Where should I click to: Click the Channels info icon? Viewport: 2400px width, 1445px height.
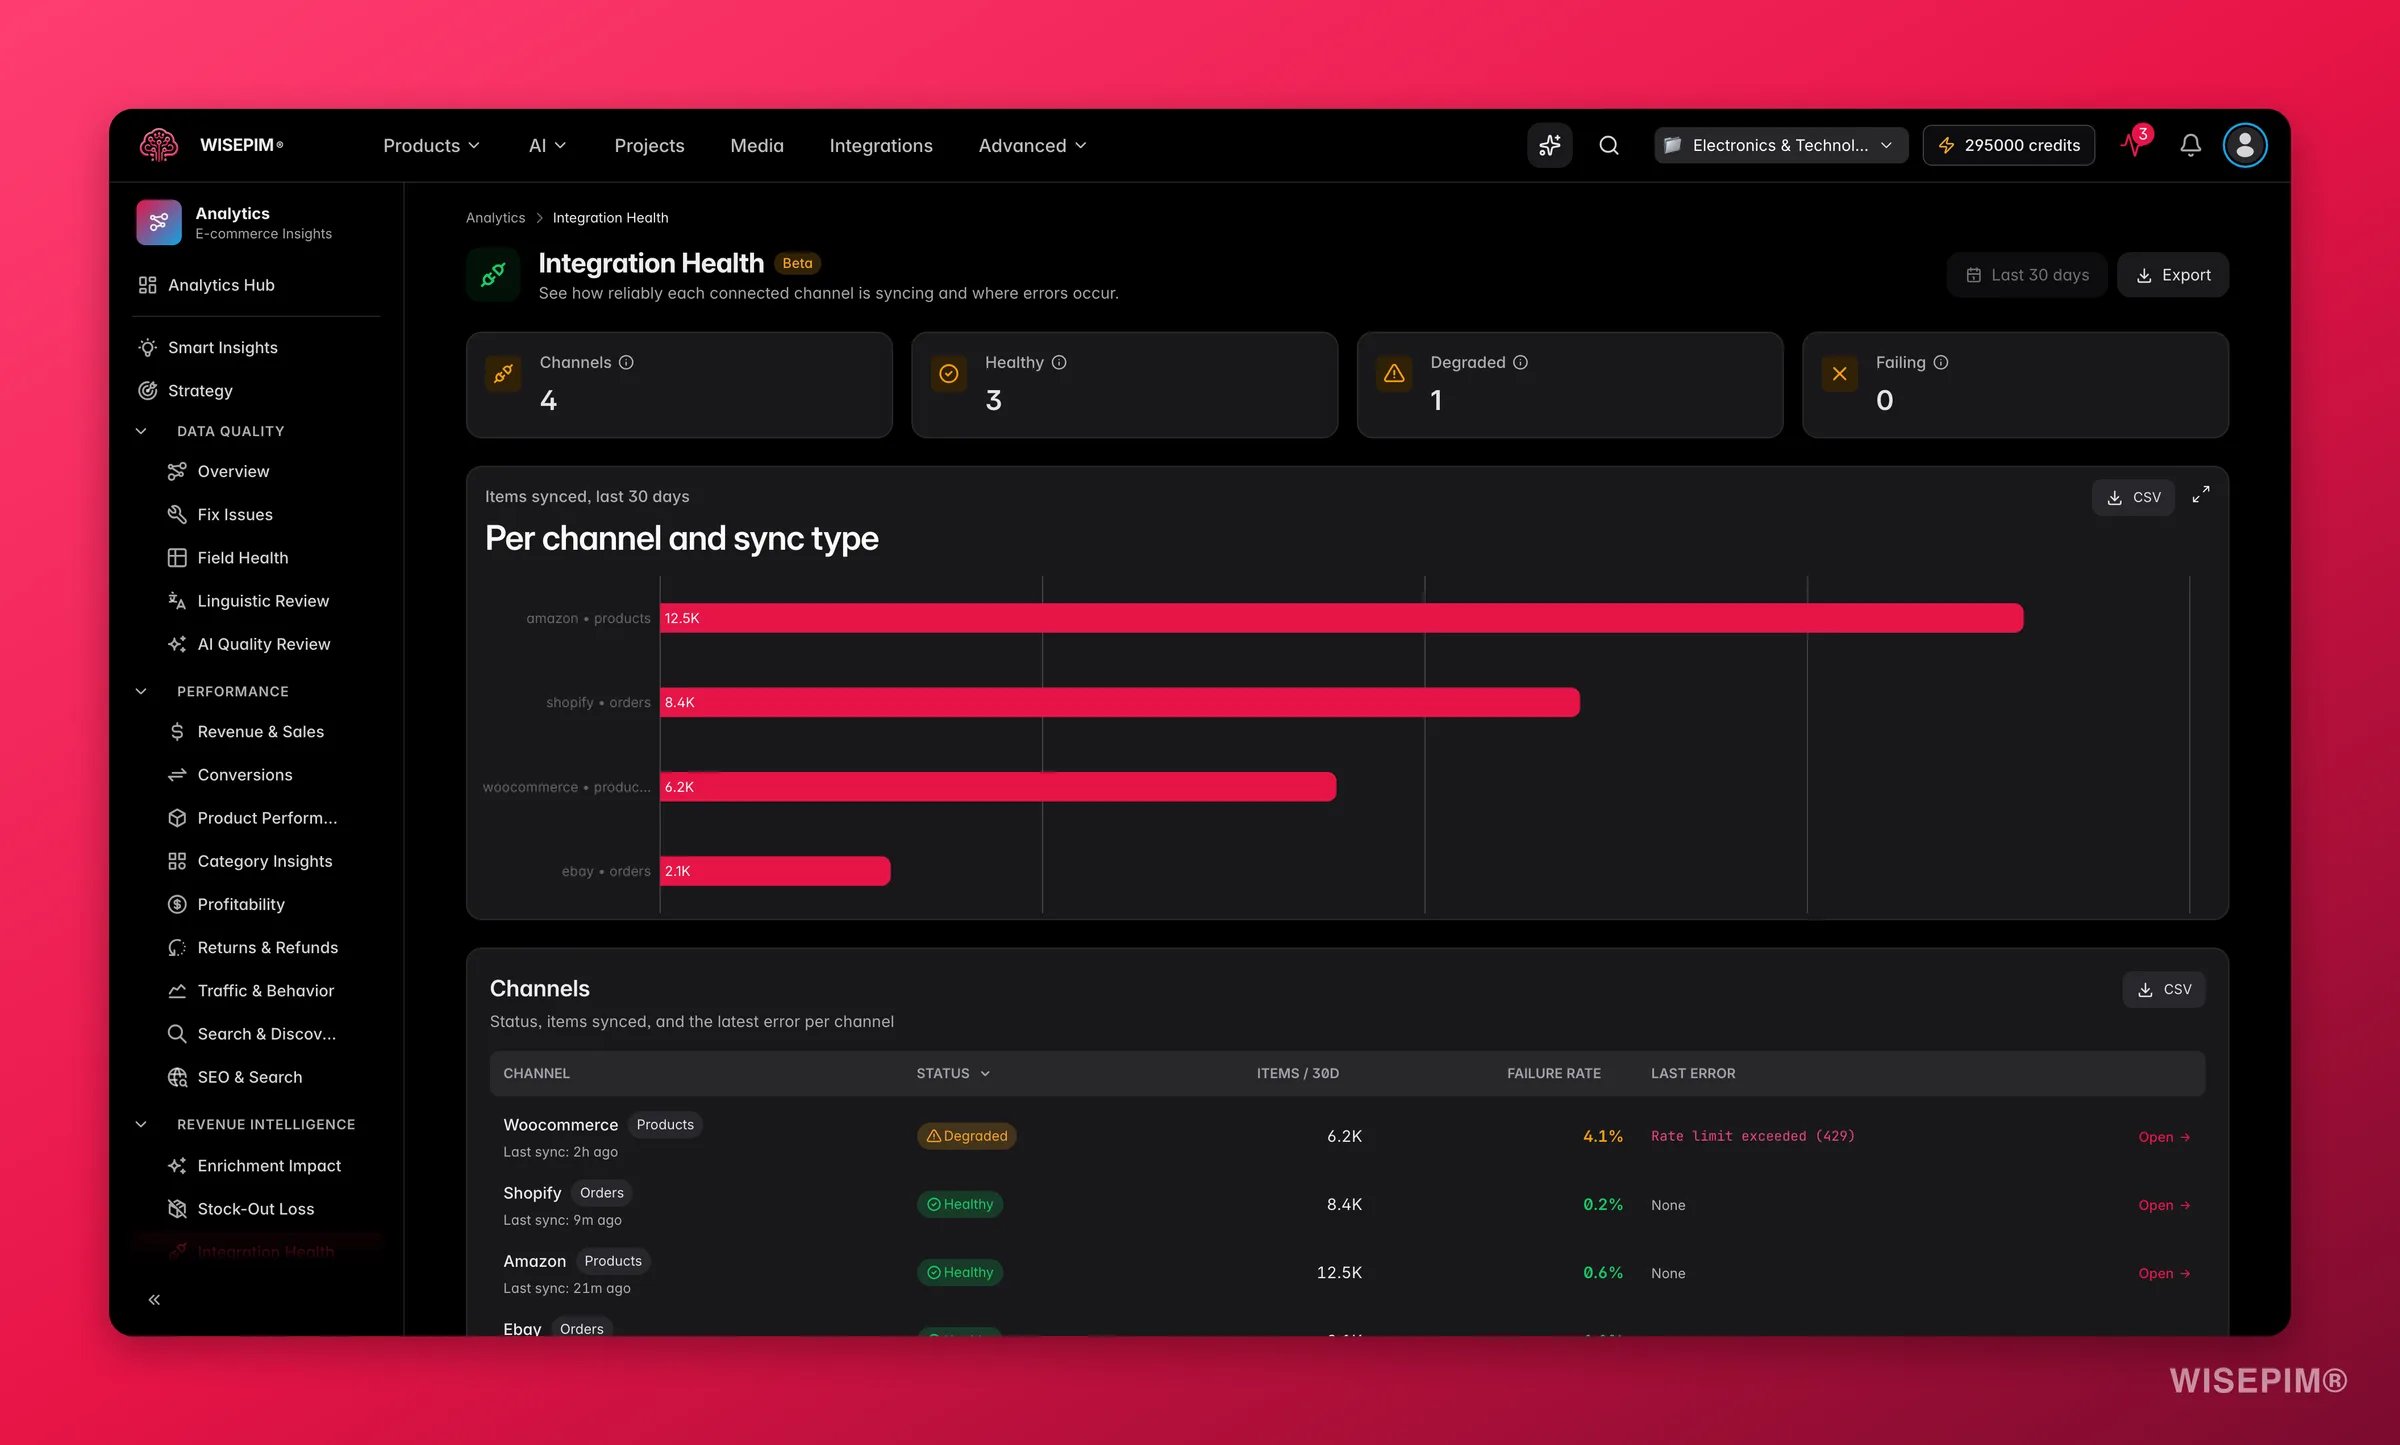point(626,362)
